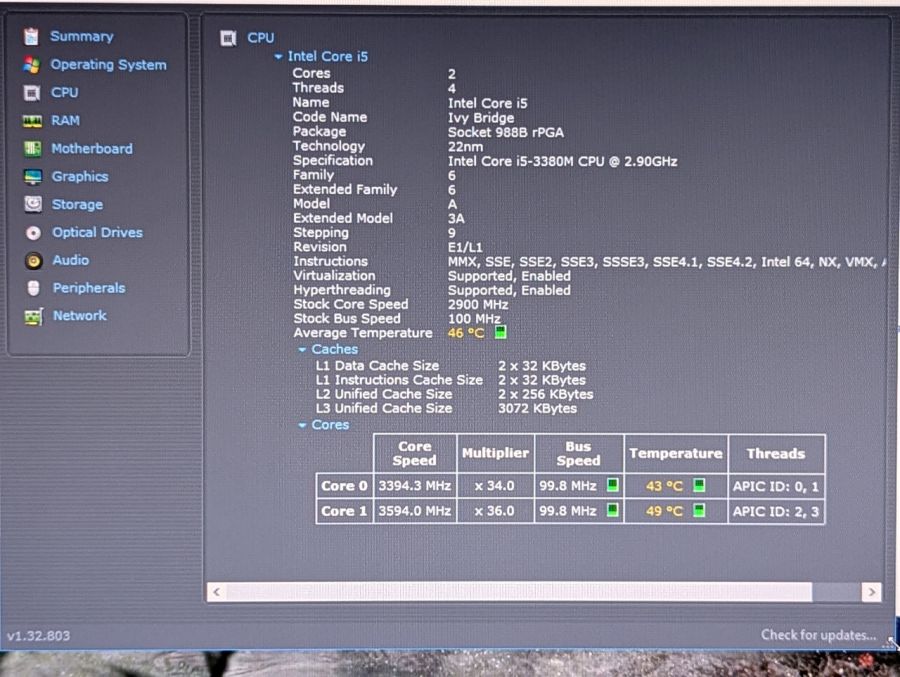Click the version text v1.32.803
This screenshot has width=900, height=677.
38,636
